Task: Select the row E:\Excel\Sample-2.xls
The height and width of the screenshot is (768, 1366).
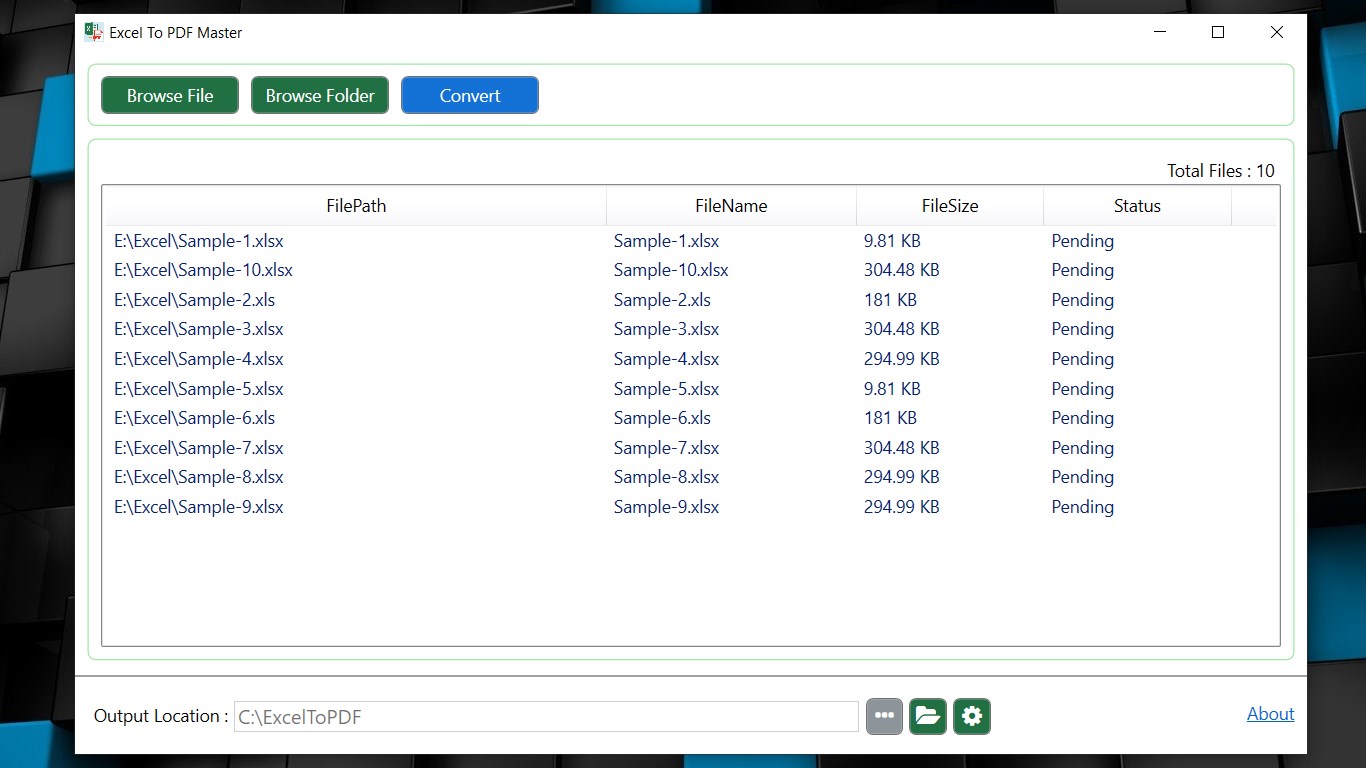Action: point(691,300)
